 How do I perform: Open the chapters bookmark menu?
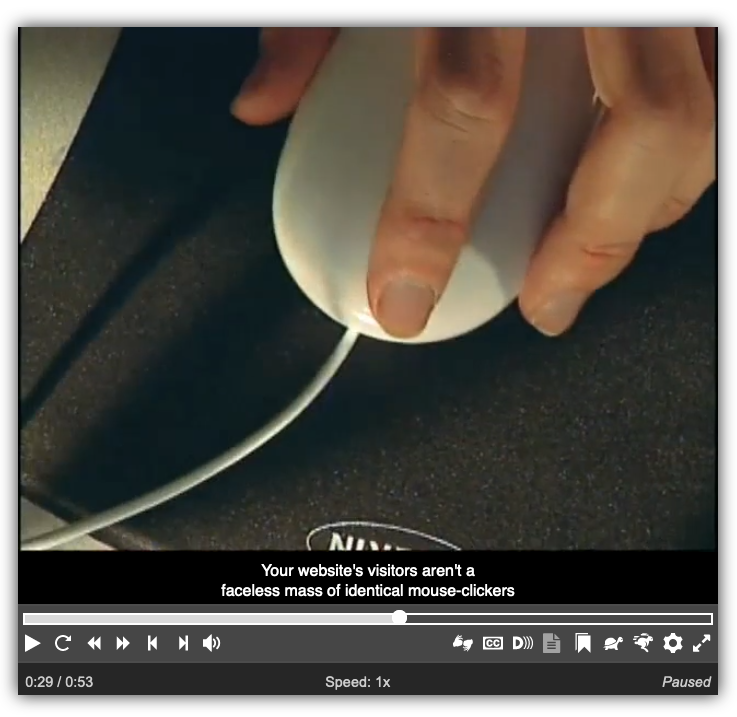583,643
